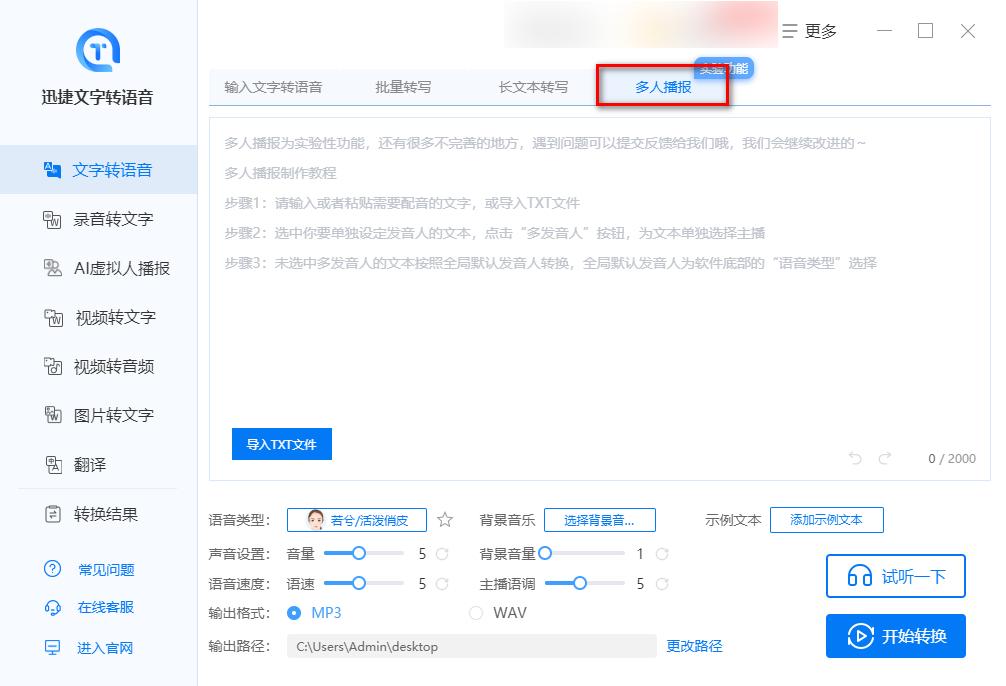This screenshot has width=1006, height=686.
Task: Select WAV output format
Action: 476,612
